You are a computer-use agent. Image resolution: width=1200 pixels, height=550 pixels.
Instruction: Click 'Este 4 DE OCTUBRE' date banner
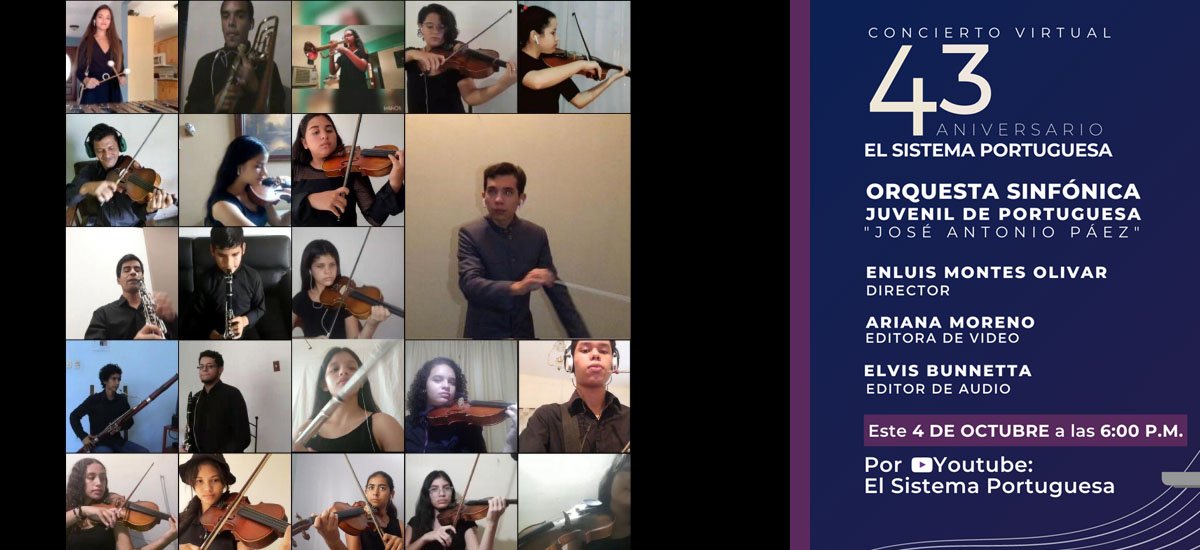1026,431
